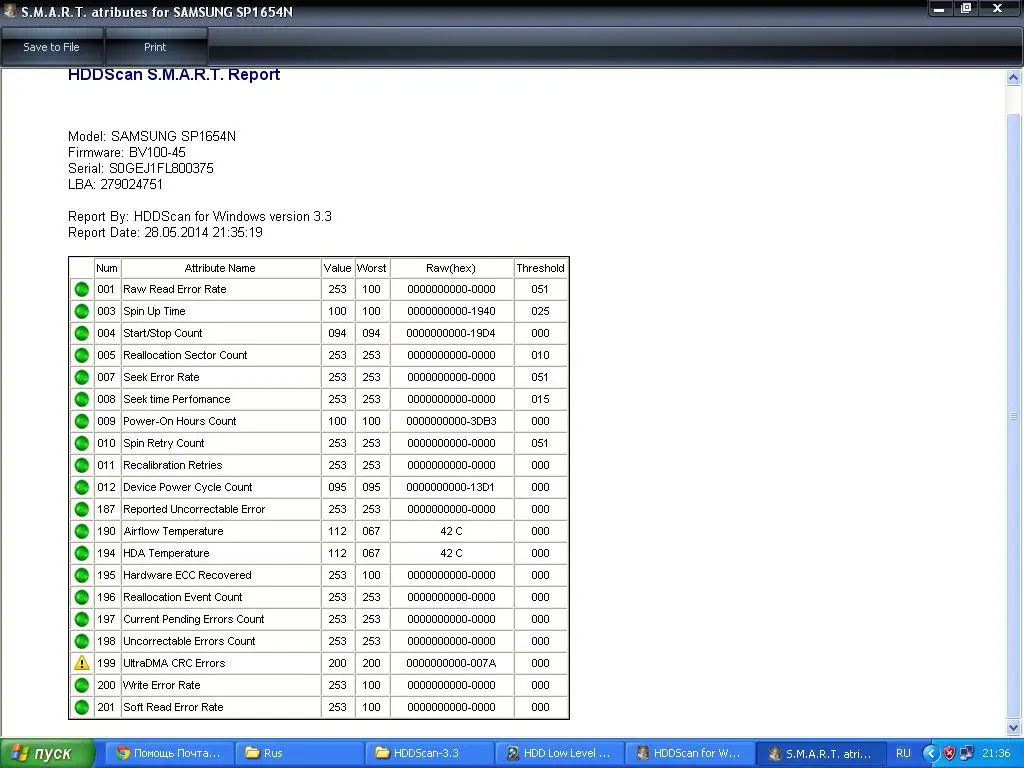The image size is (1024, 768).
Task: Click the vertical scrollbar thumb
Action: coord(1014,415)
